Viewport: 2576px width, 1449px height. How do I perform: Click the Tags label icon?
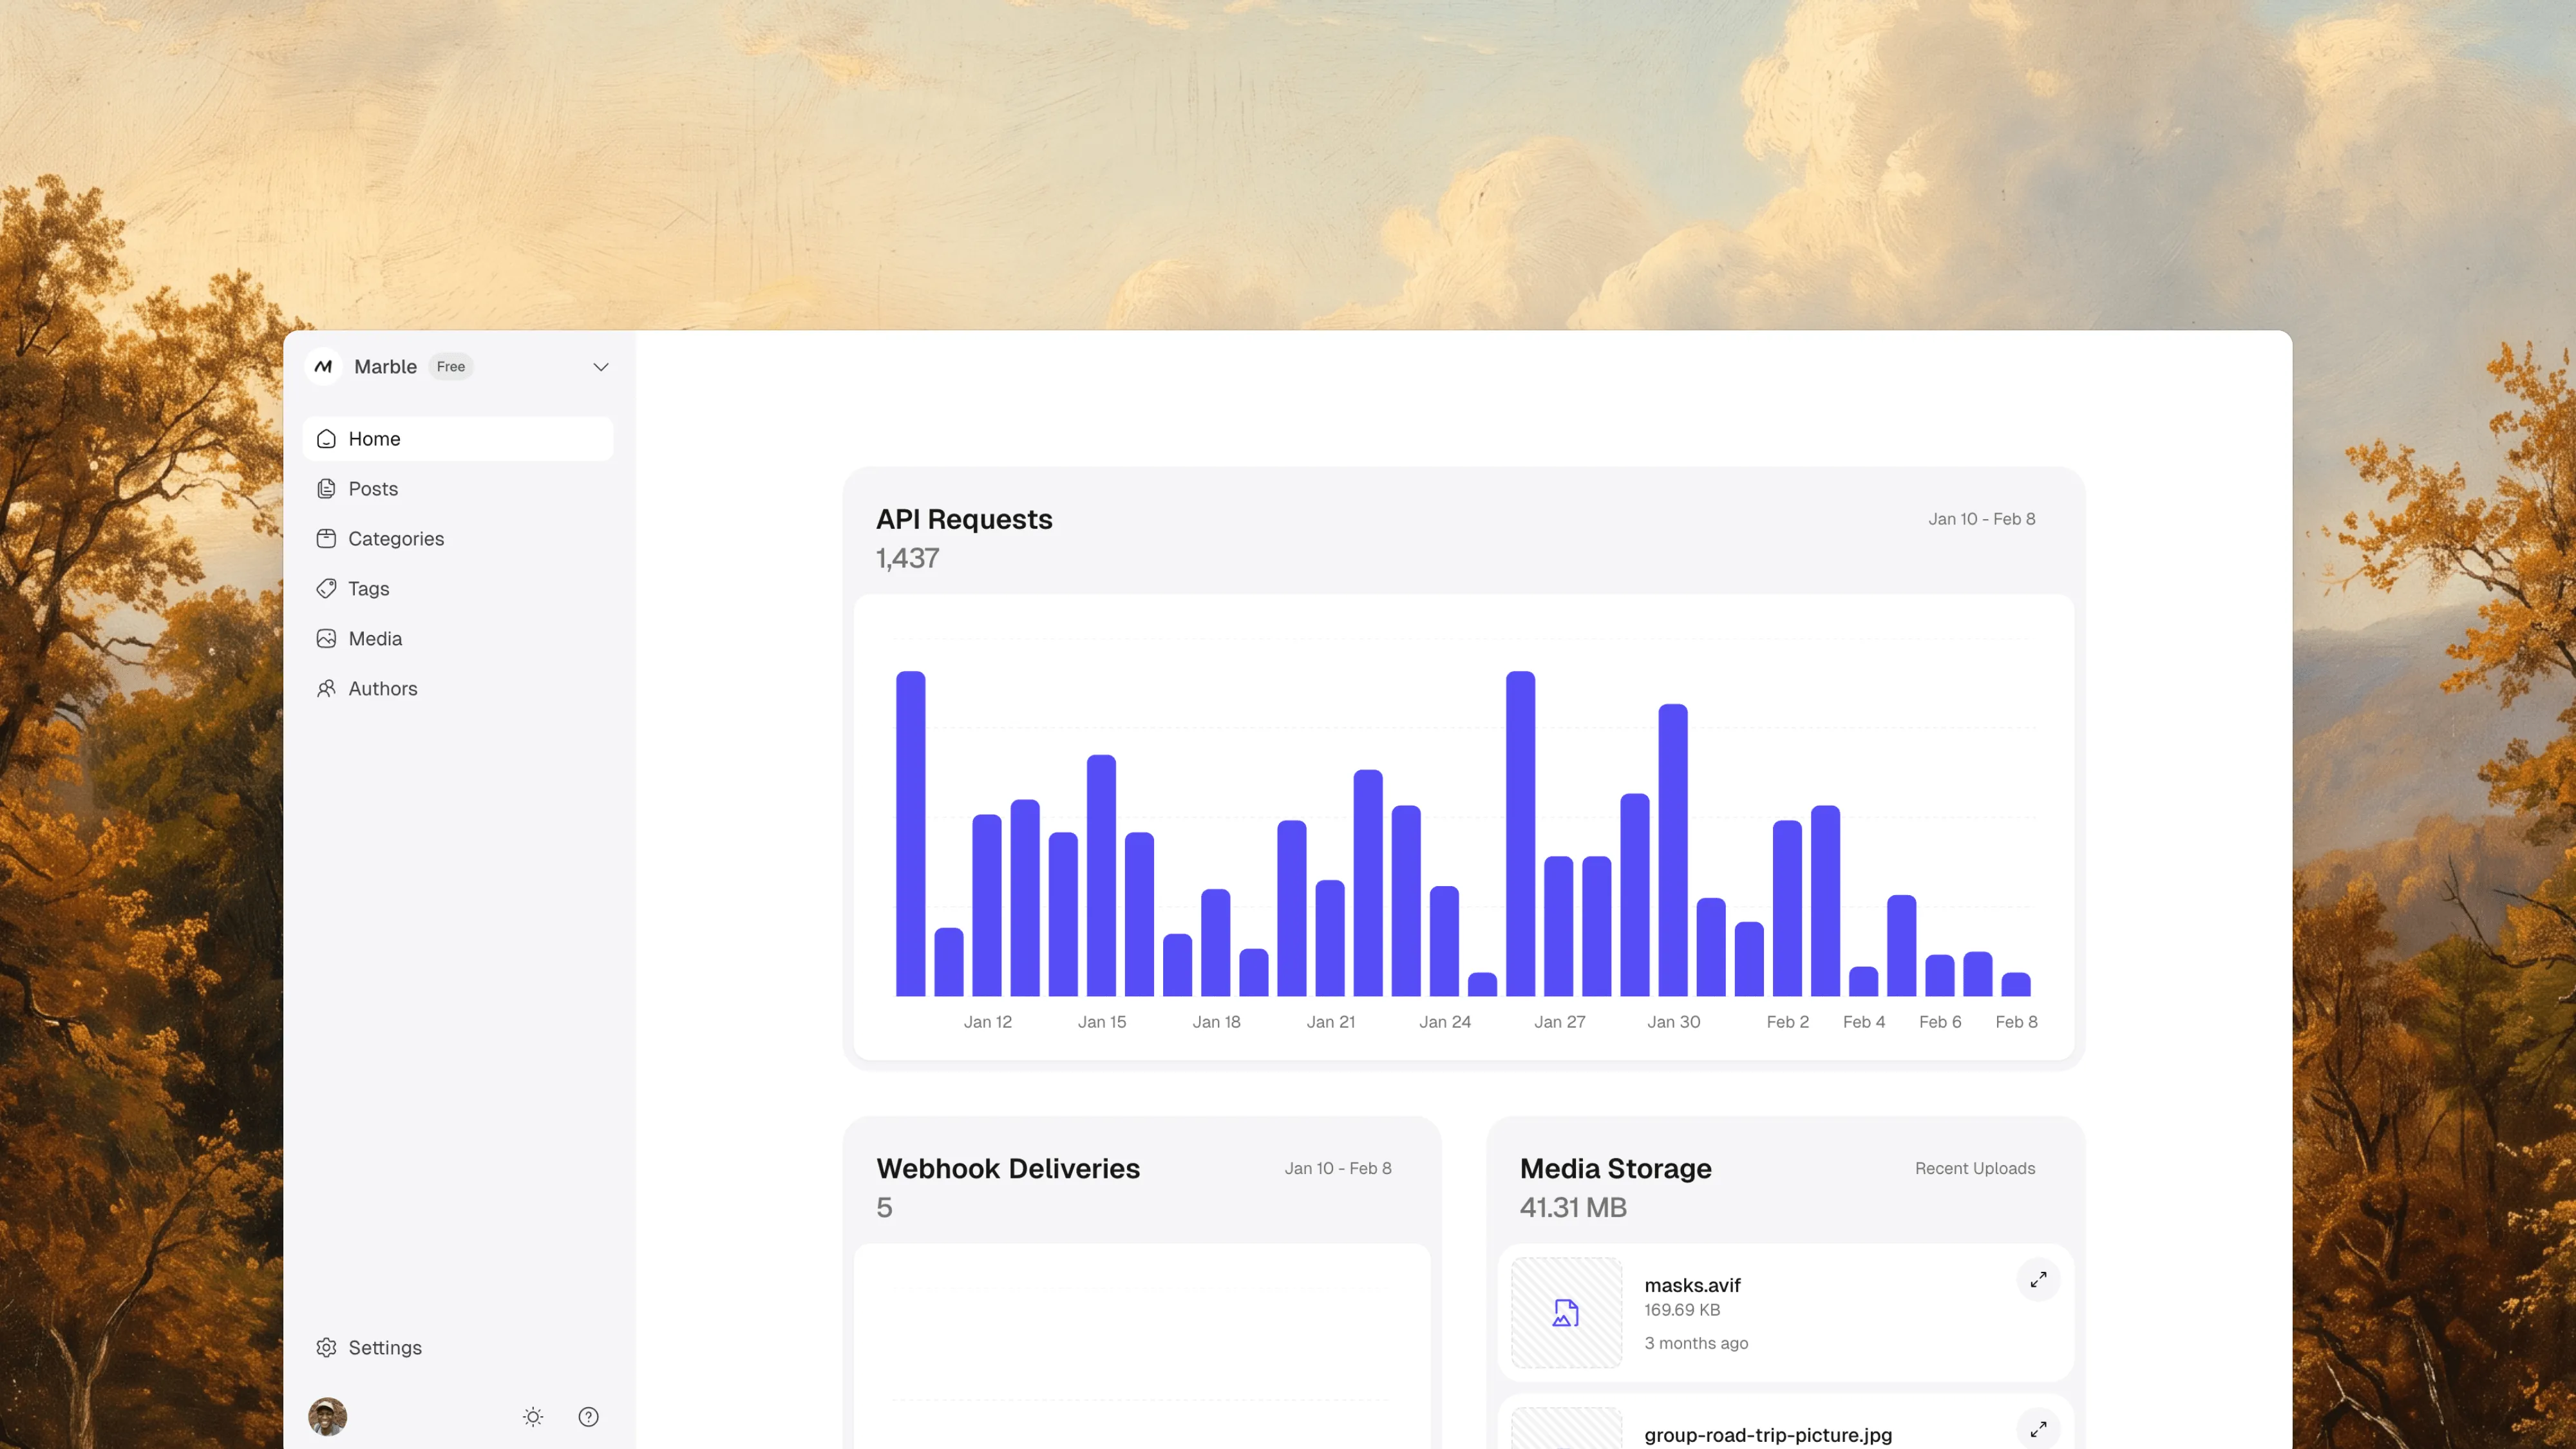pyautogui.click(x=326, y=589)
